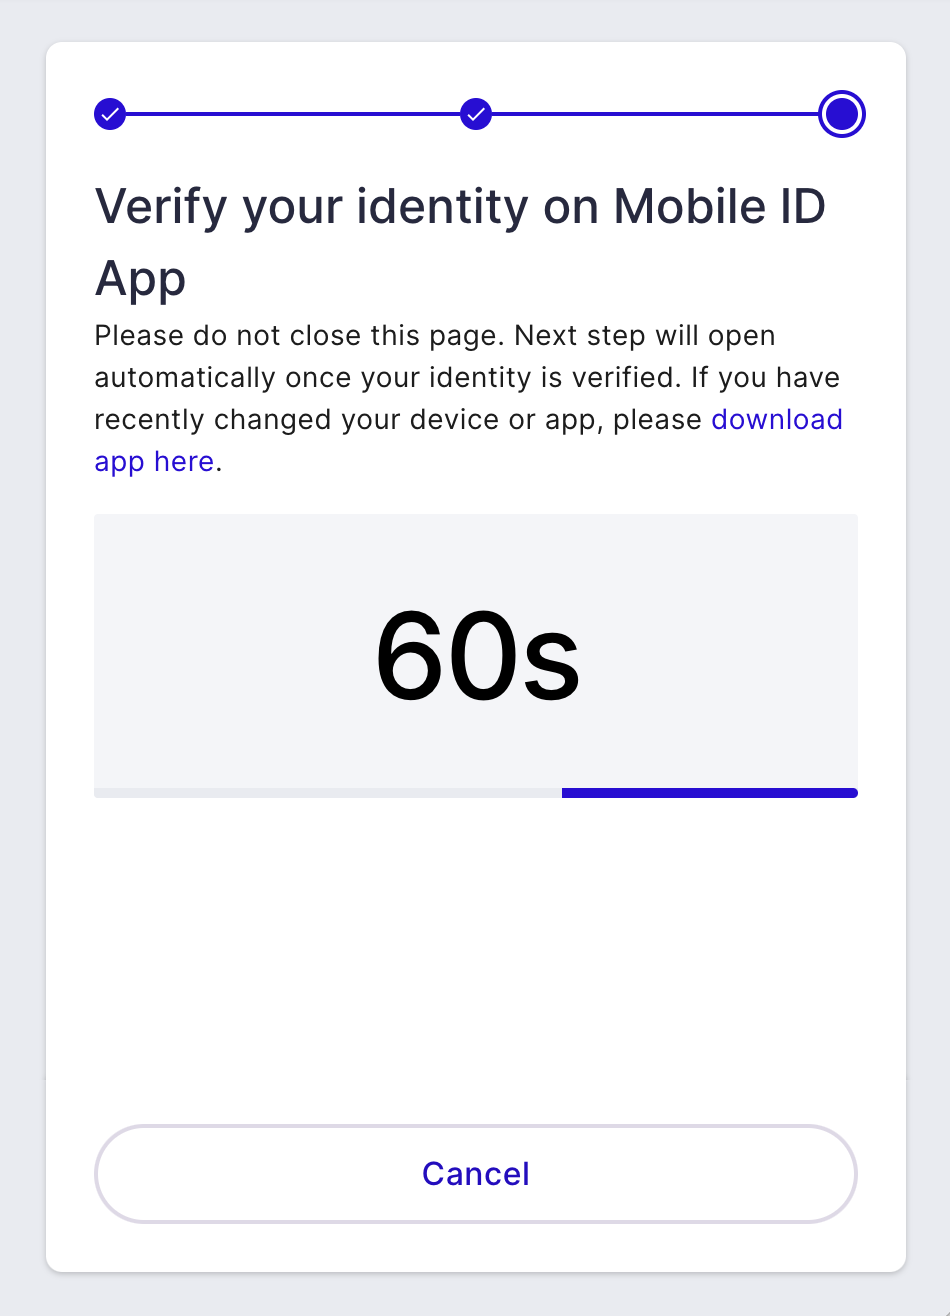Click the word "download" in the link
This screenshot has width=950, height=1316.
777,419
